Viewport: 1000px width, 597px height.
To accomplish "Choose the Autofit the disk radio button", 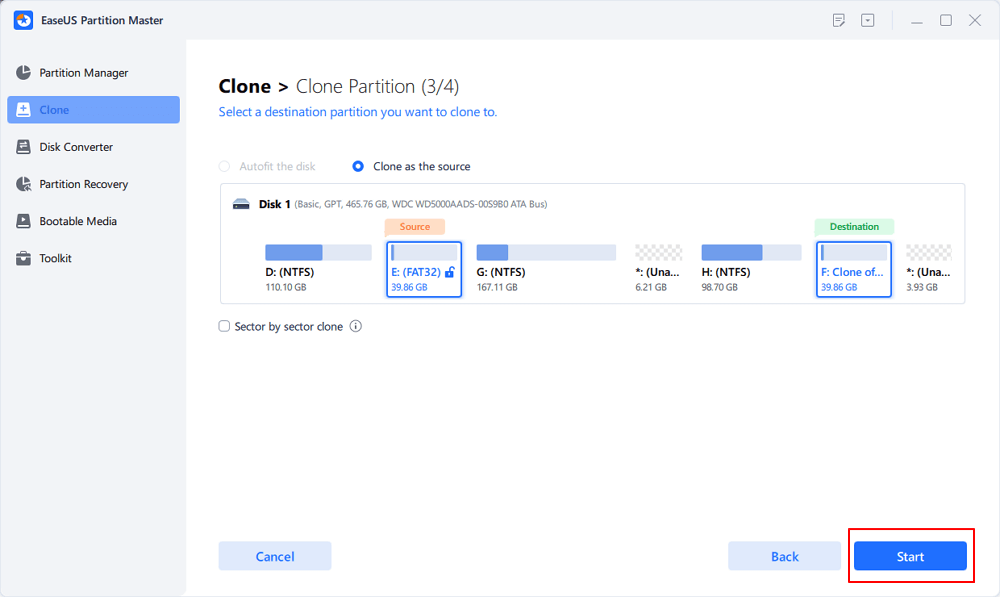I will [x=225, y=166].
